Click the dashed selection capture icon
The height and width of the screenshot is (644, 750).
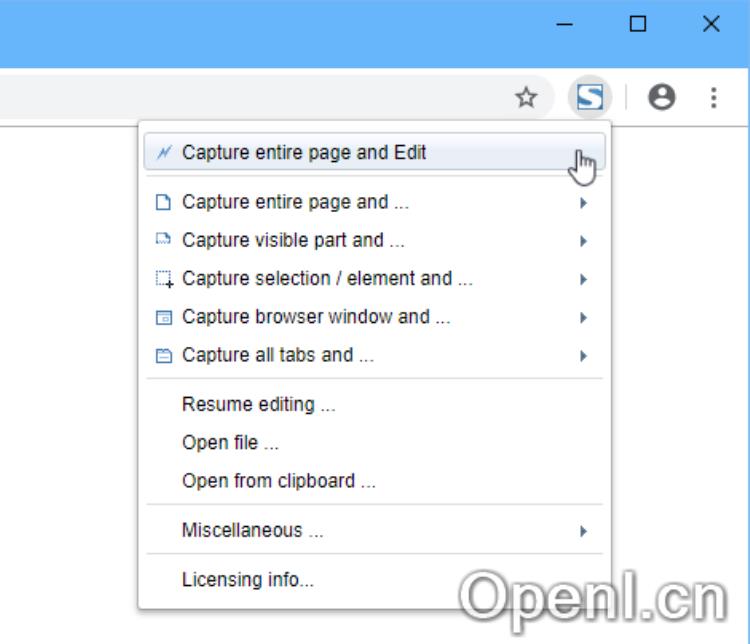[164, 279]
